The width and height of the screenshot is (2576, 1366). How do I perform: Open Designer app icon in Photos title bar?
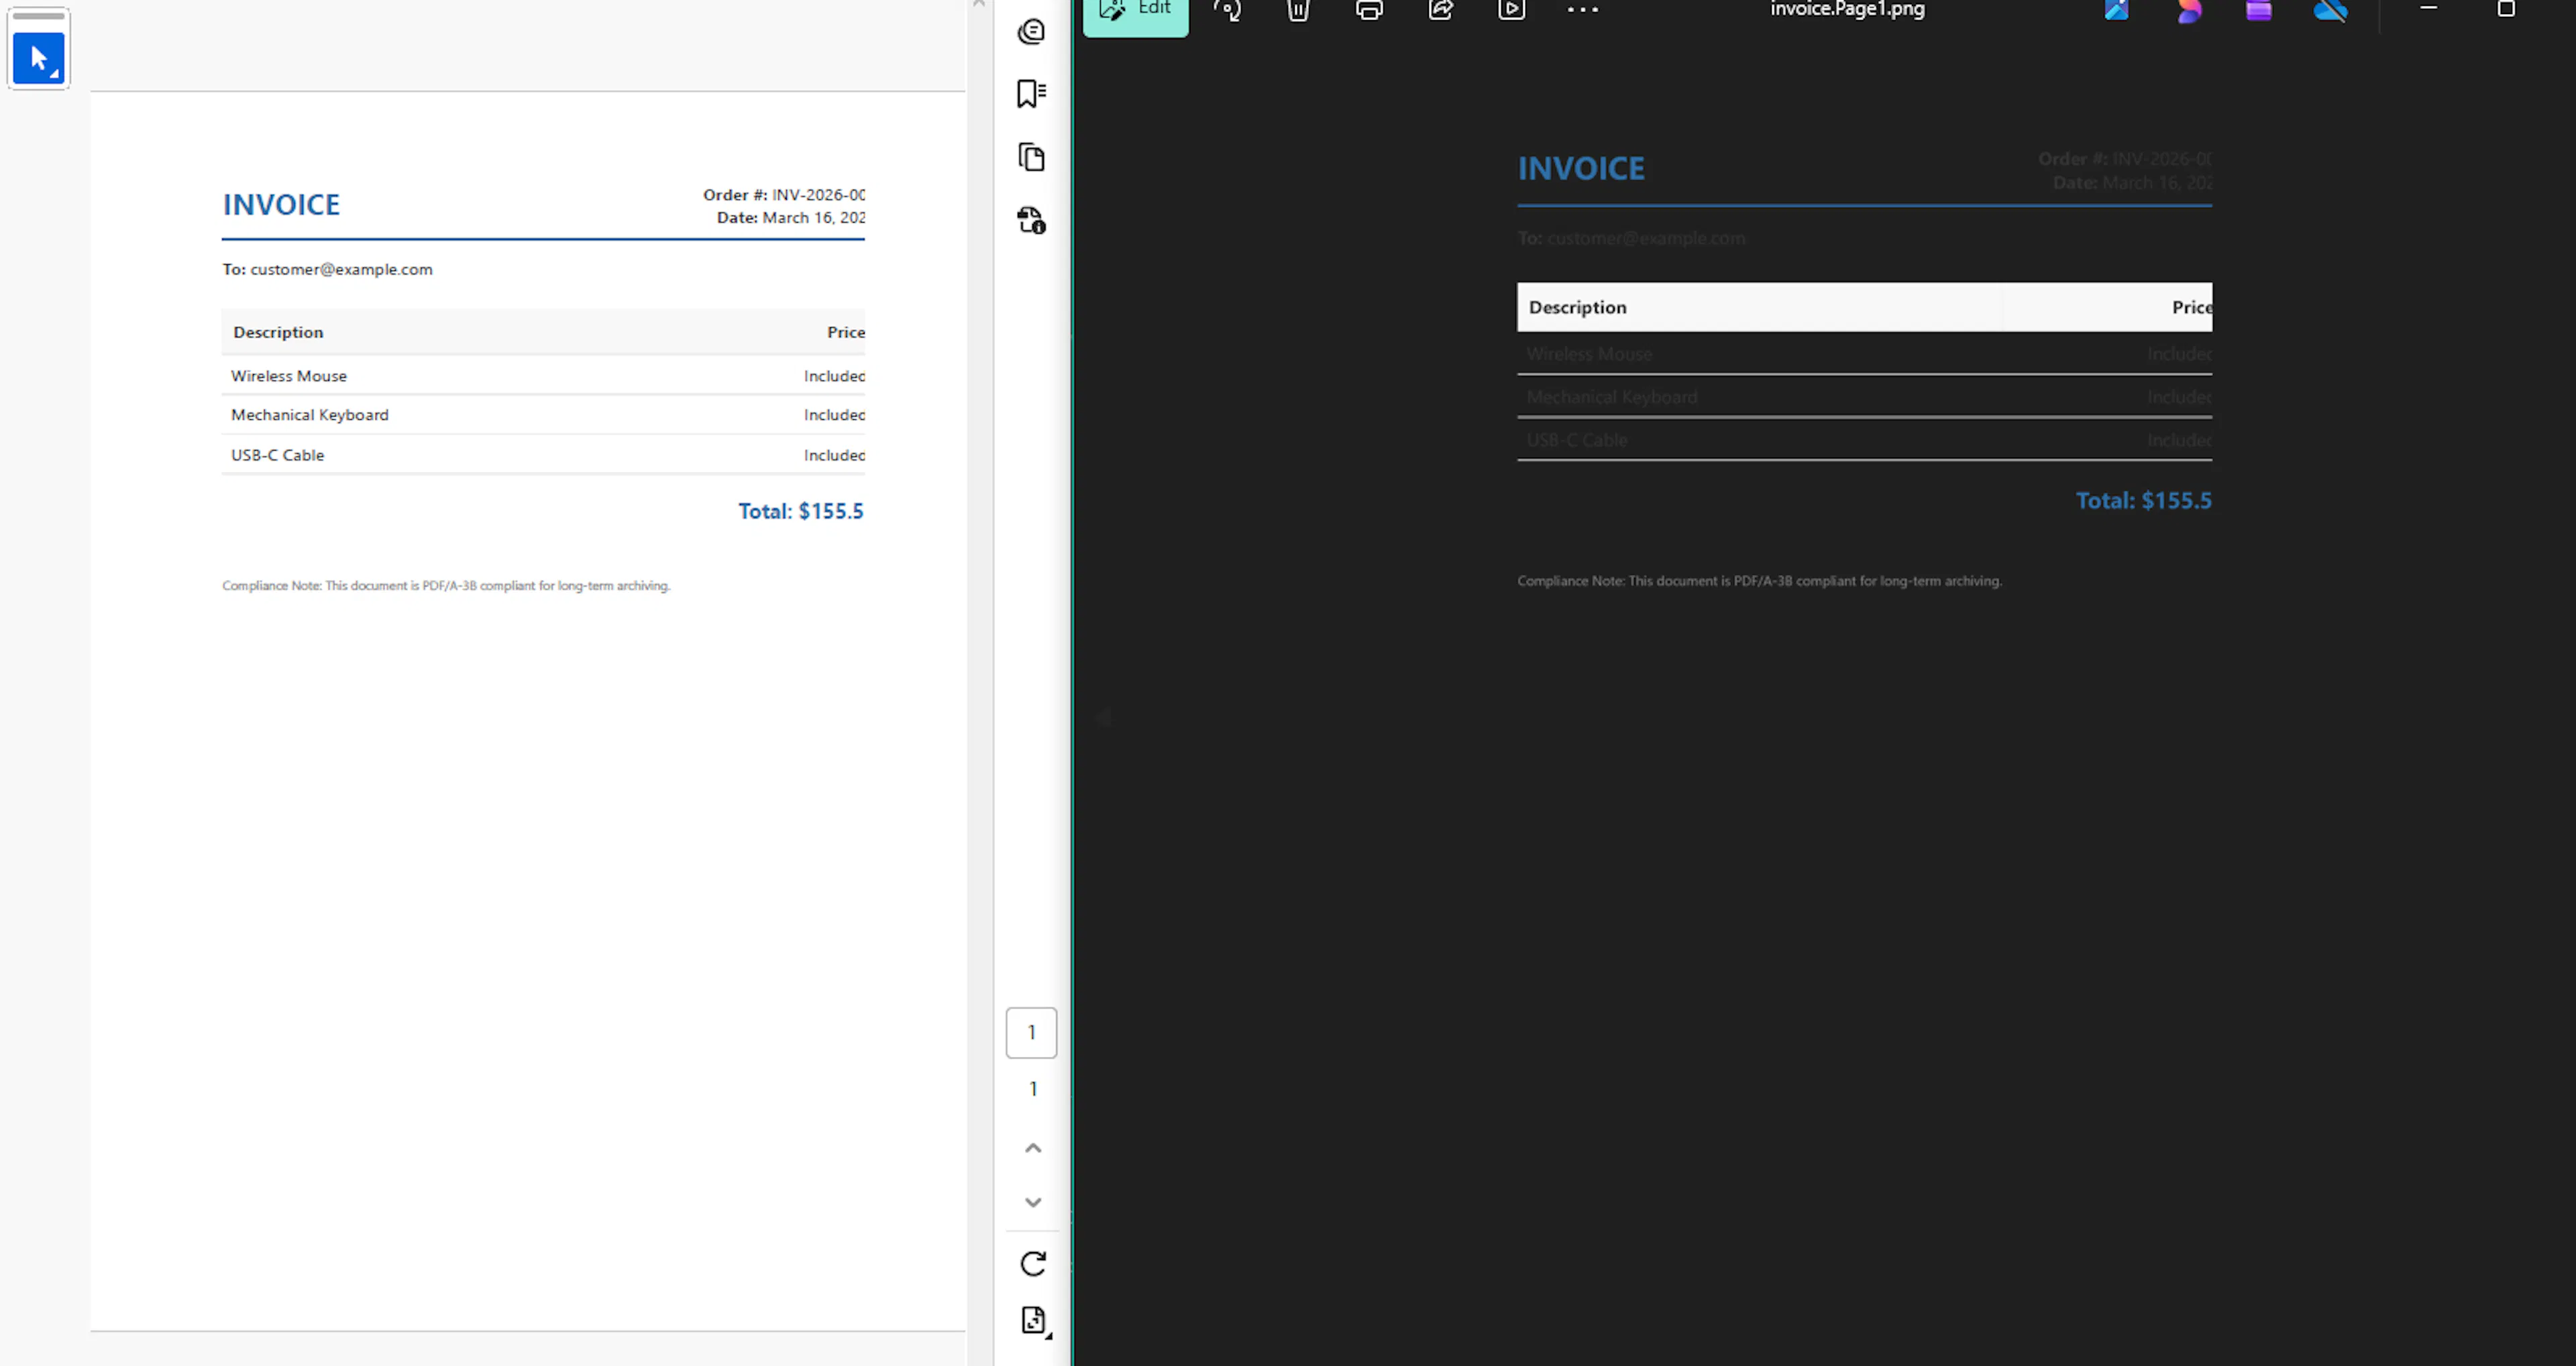pyautogui.click(x=2116, y=10)
